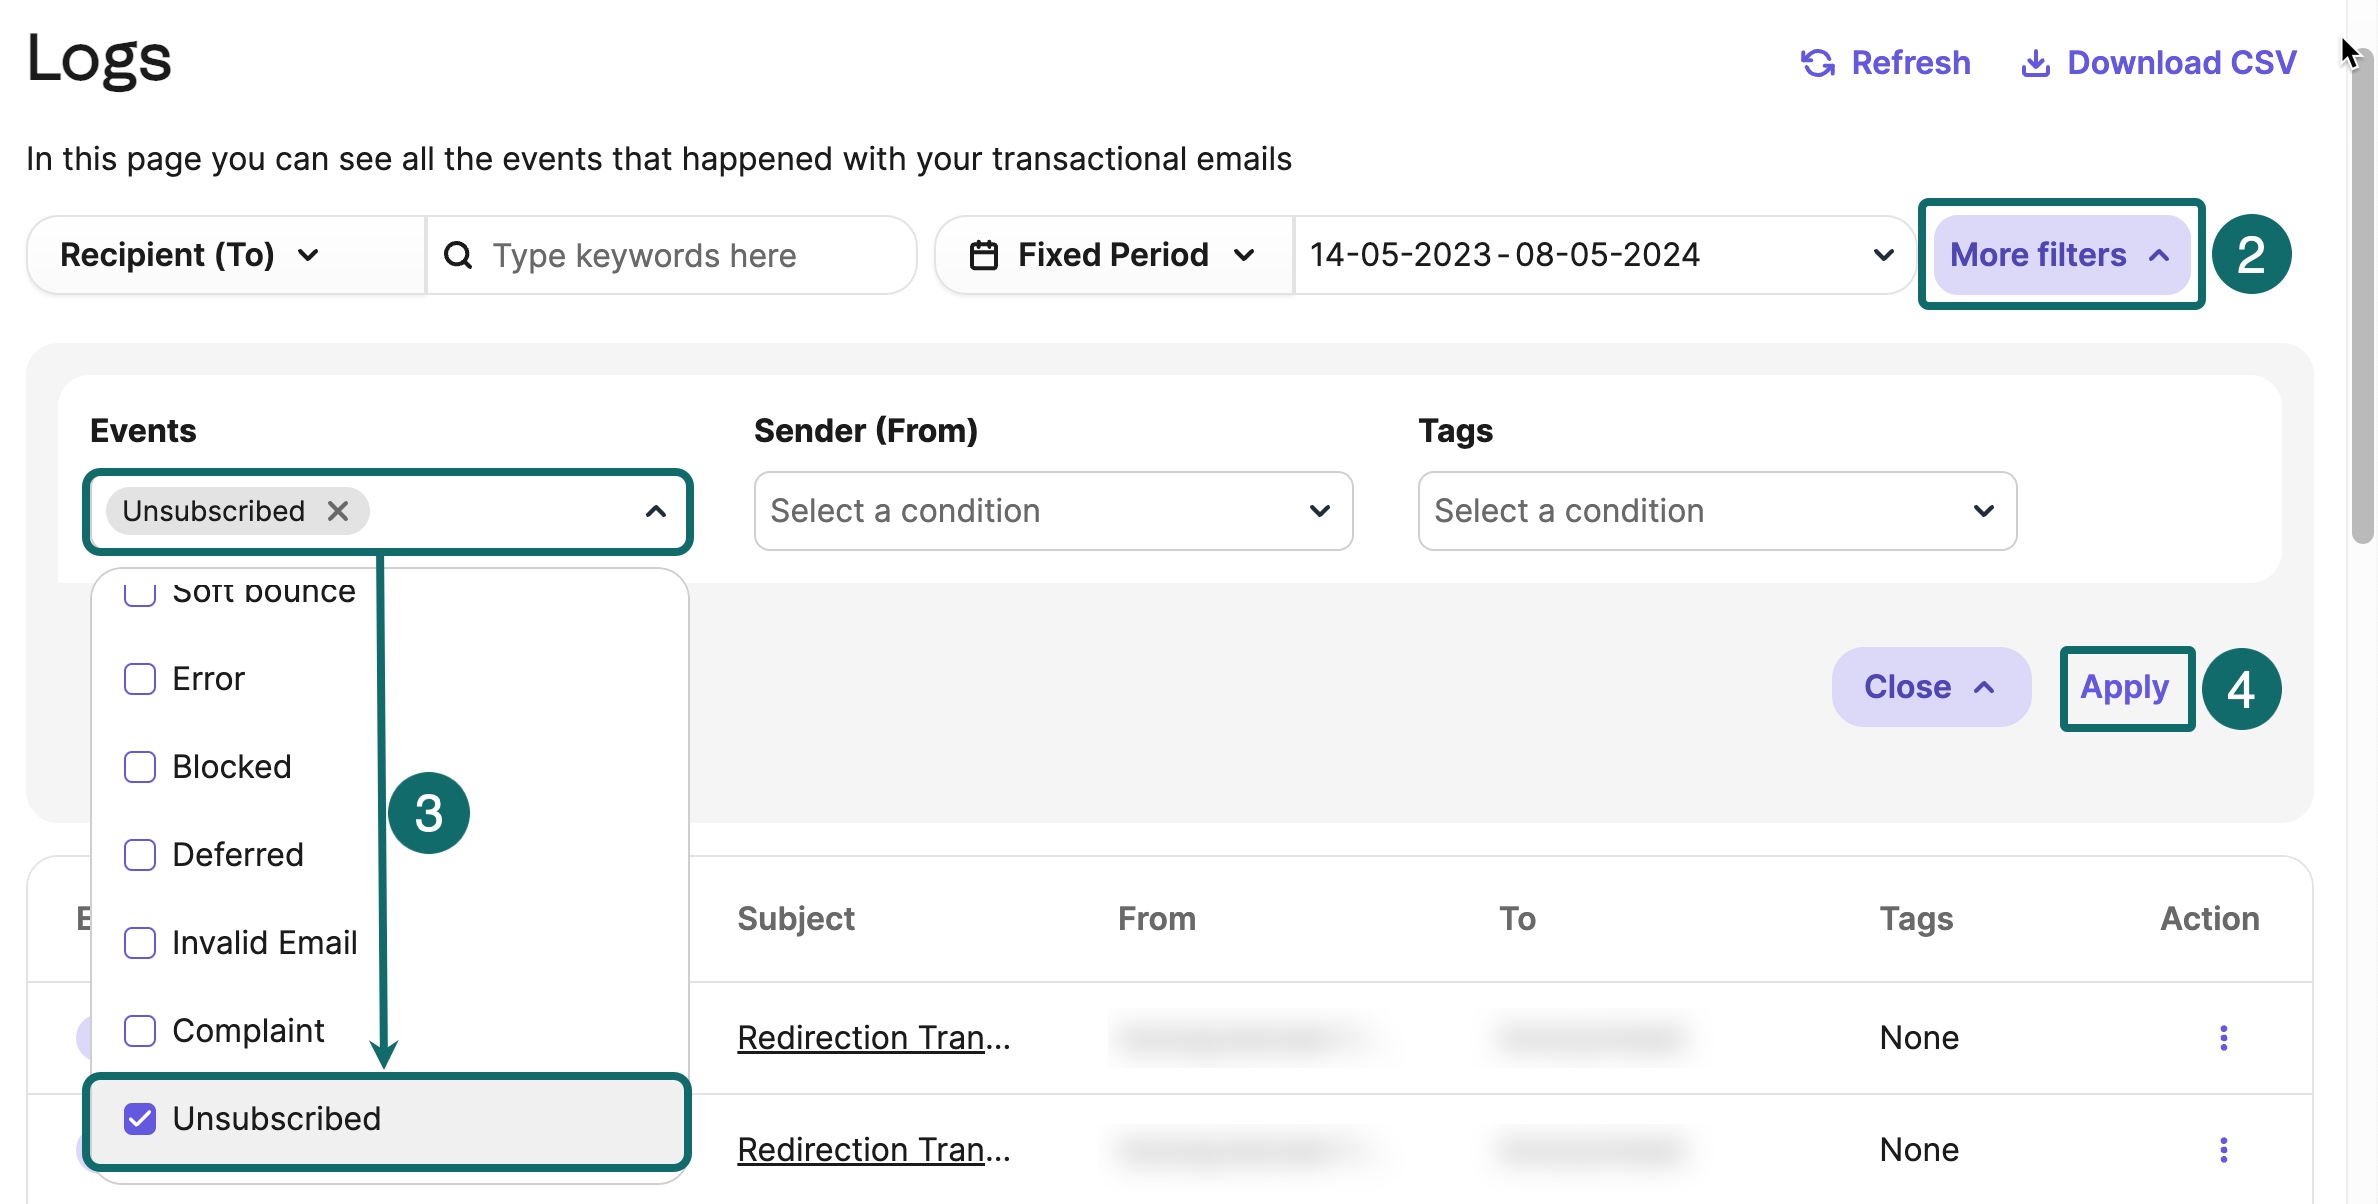Open the Tags condition dropdown
The height and width of the screenshot is (1204, 2378).
pos(1717,511)
